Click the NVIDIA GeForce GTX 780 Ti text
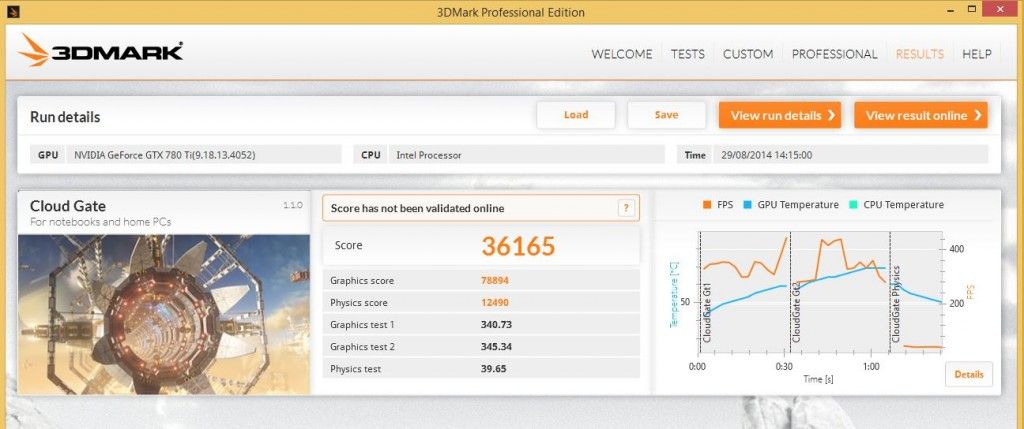Image resolution: width=1024 pixels, height=429 pixels. click(x=165, y=155)
